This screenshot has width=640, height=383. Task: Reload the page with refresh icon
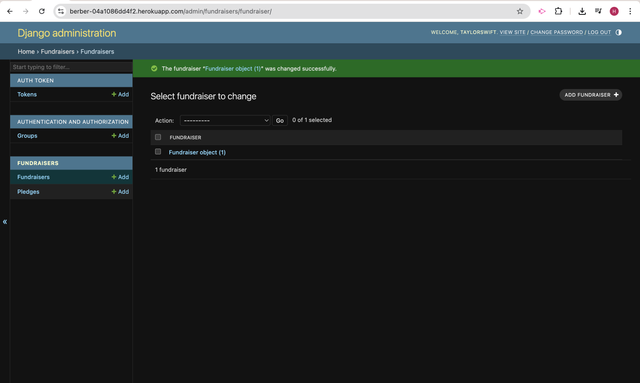42,11
